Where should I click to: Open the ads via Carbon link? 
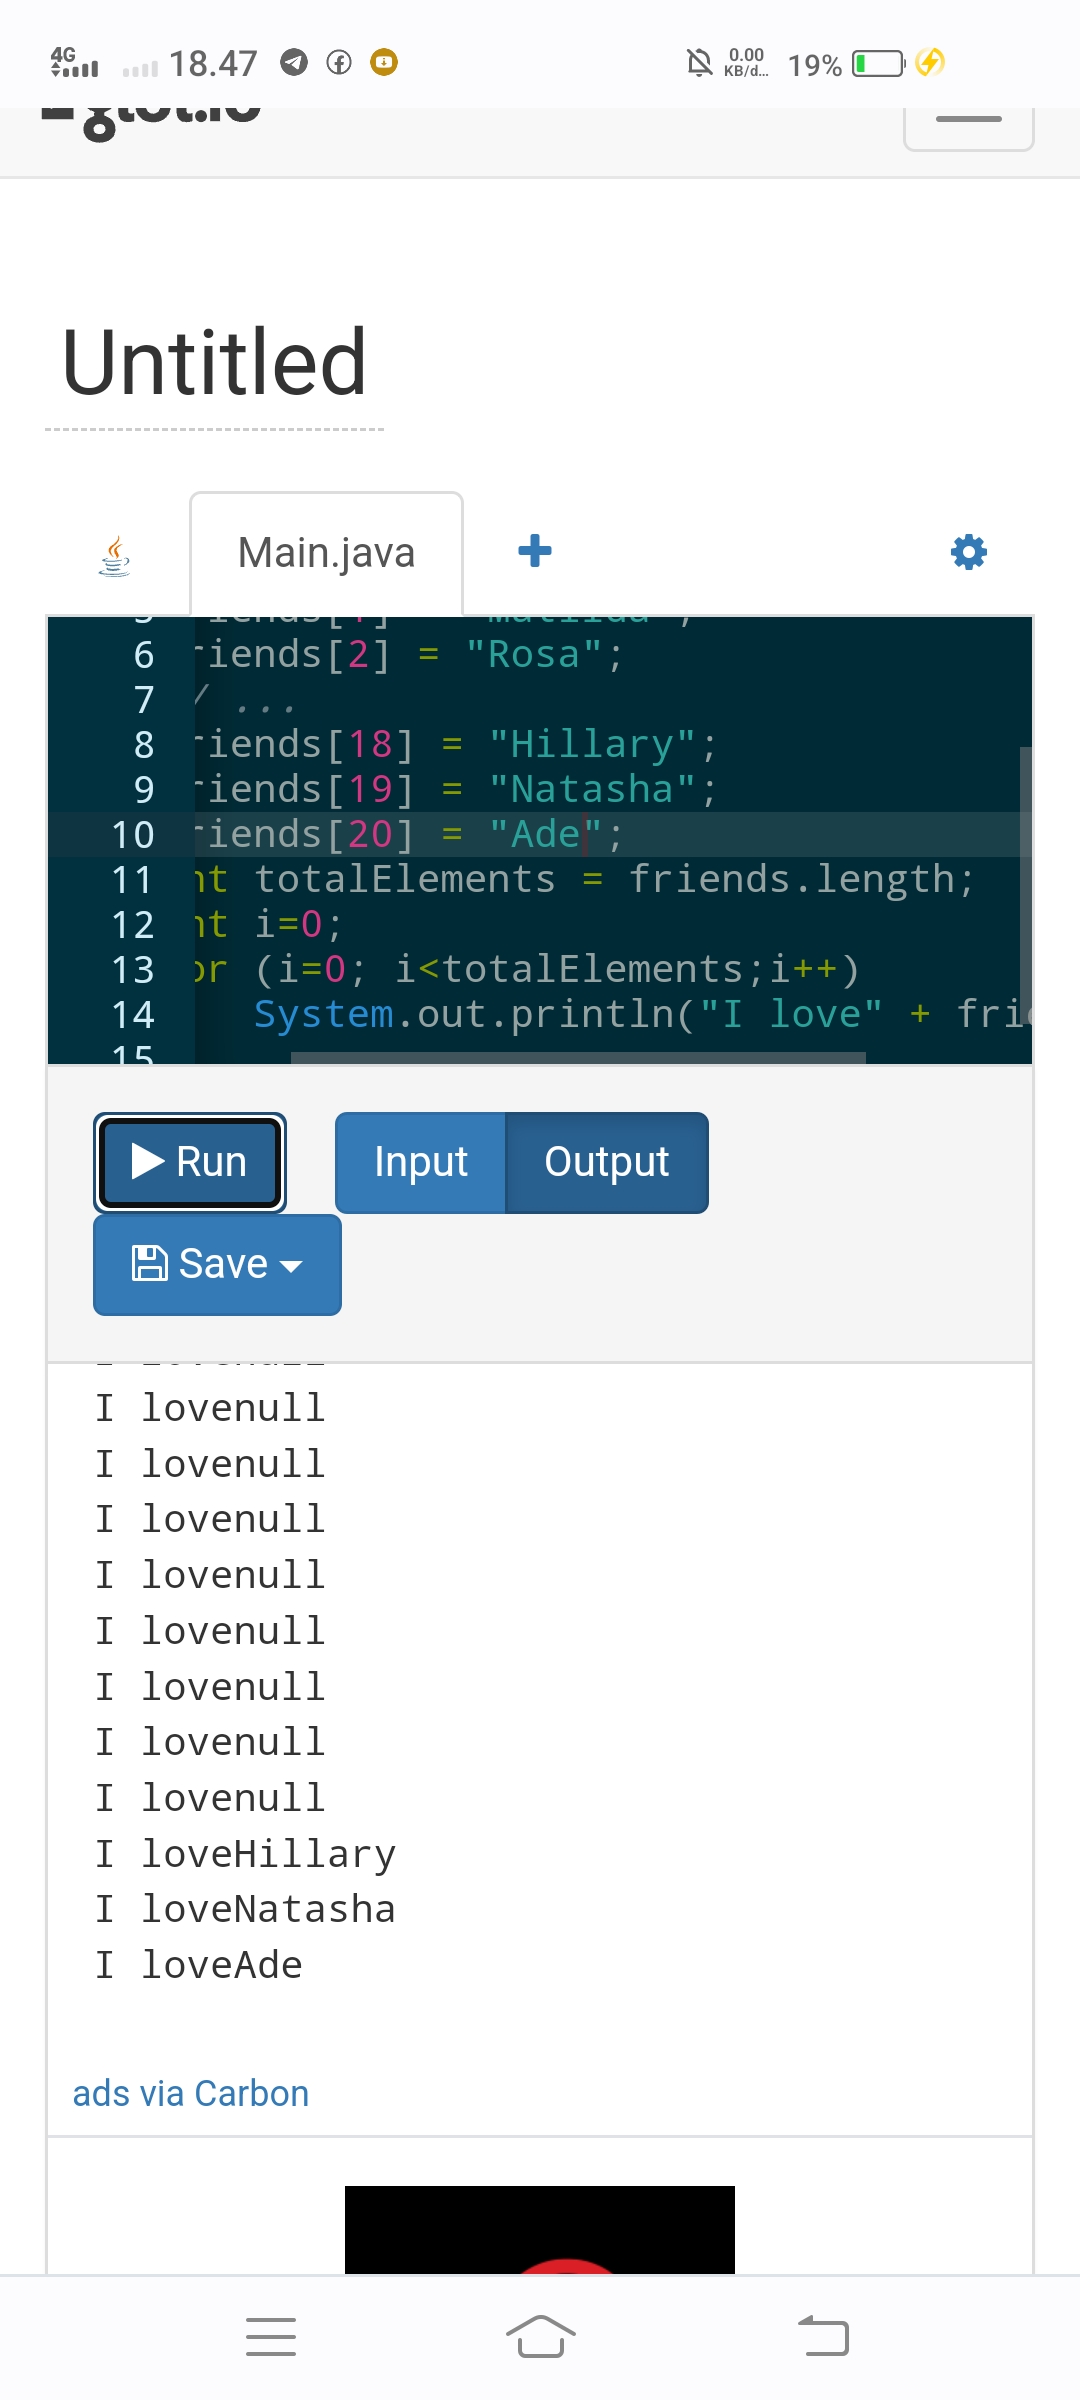191,2093
